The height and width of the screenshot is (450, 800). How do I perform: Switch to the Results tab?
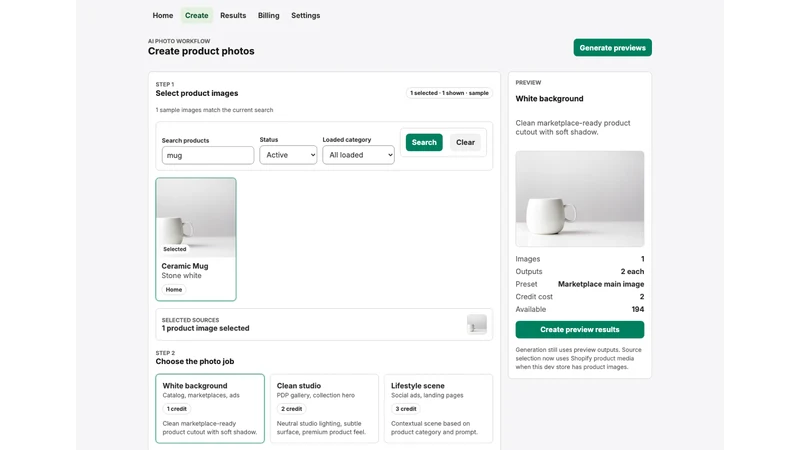233,15
